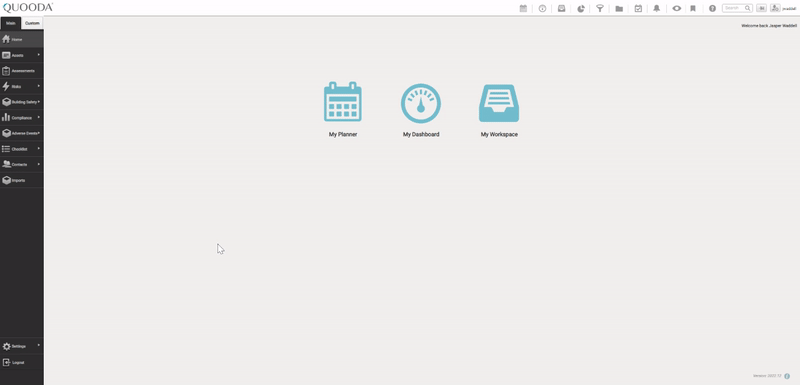
Task: Click the My Workspace text label
Action: point(499,135)
